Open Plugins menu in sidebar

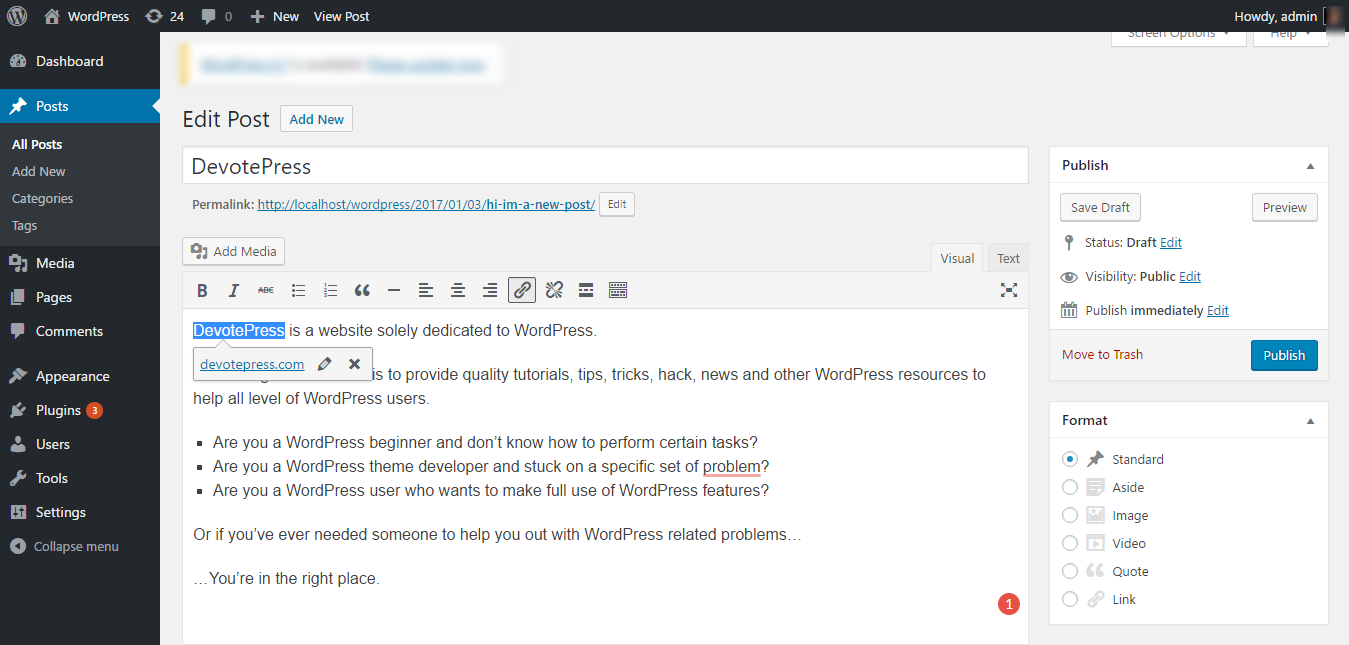point(80,410)
